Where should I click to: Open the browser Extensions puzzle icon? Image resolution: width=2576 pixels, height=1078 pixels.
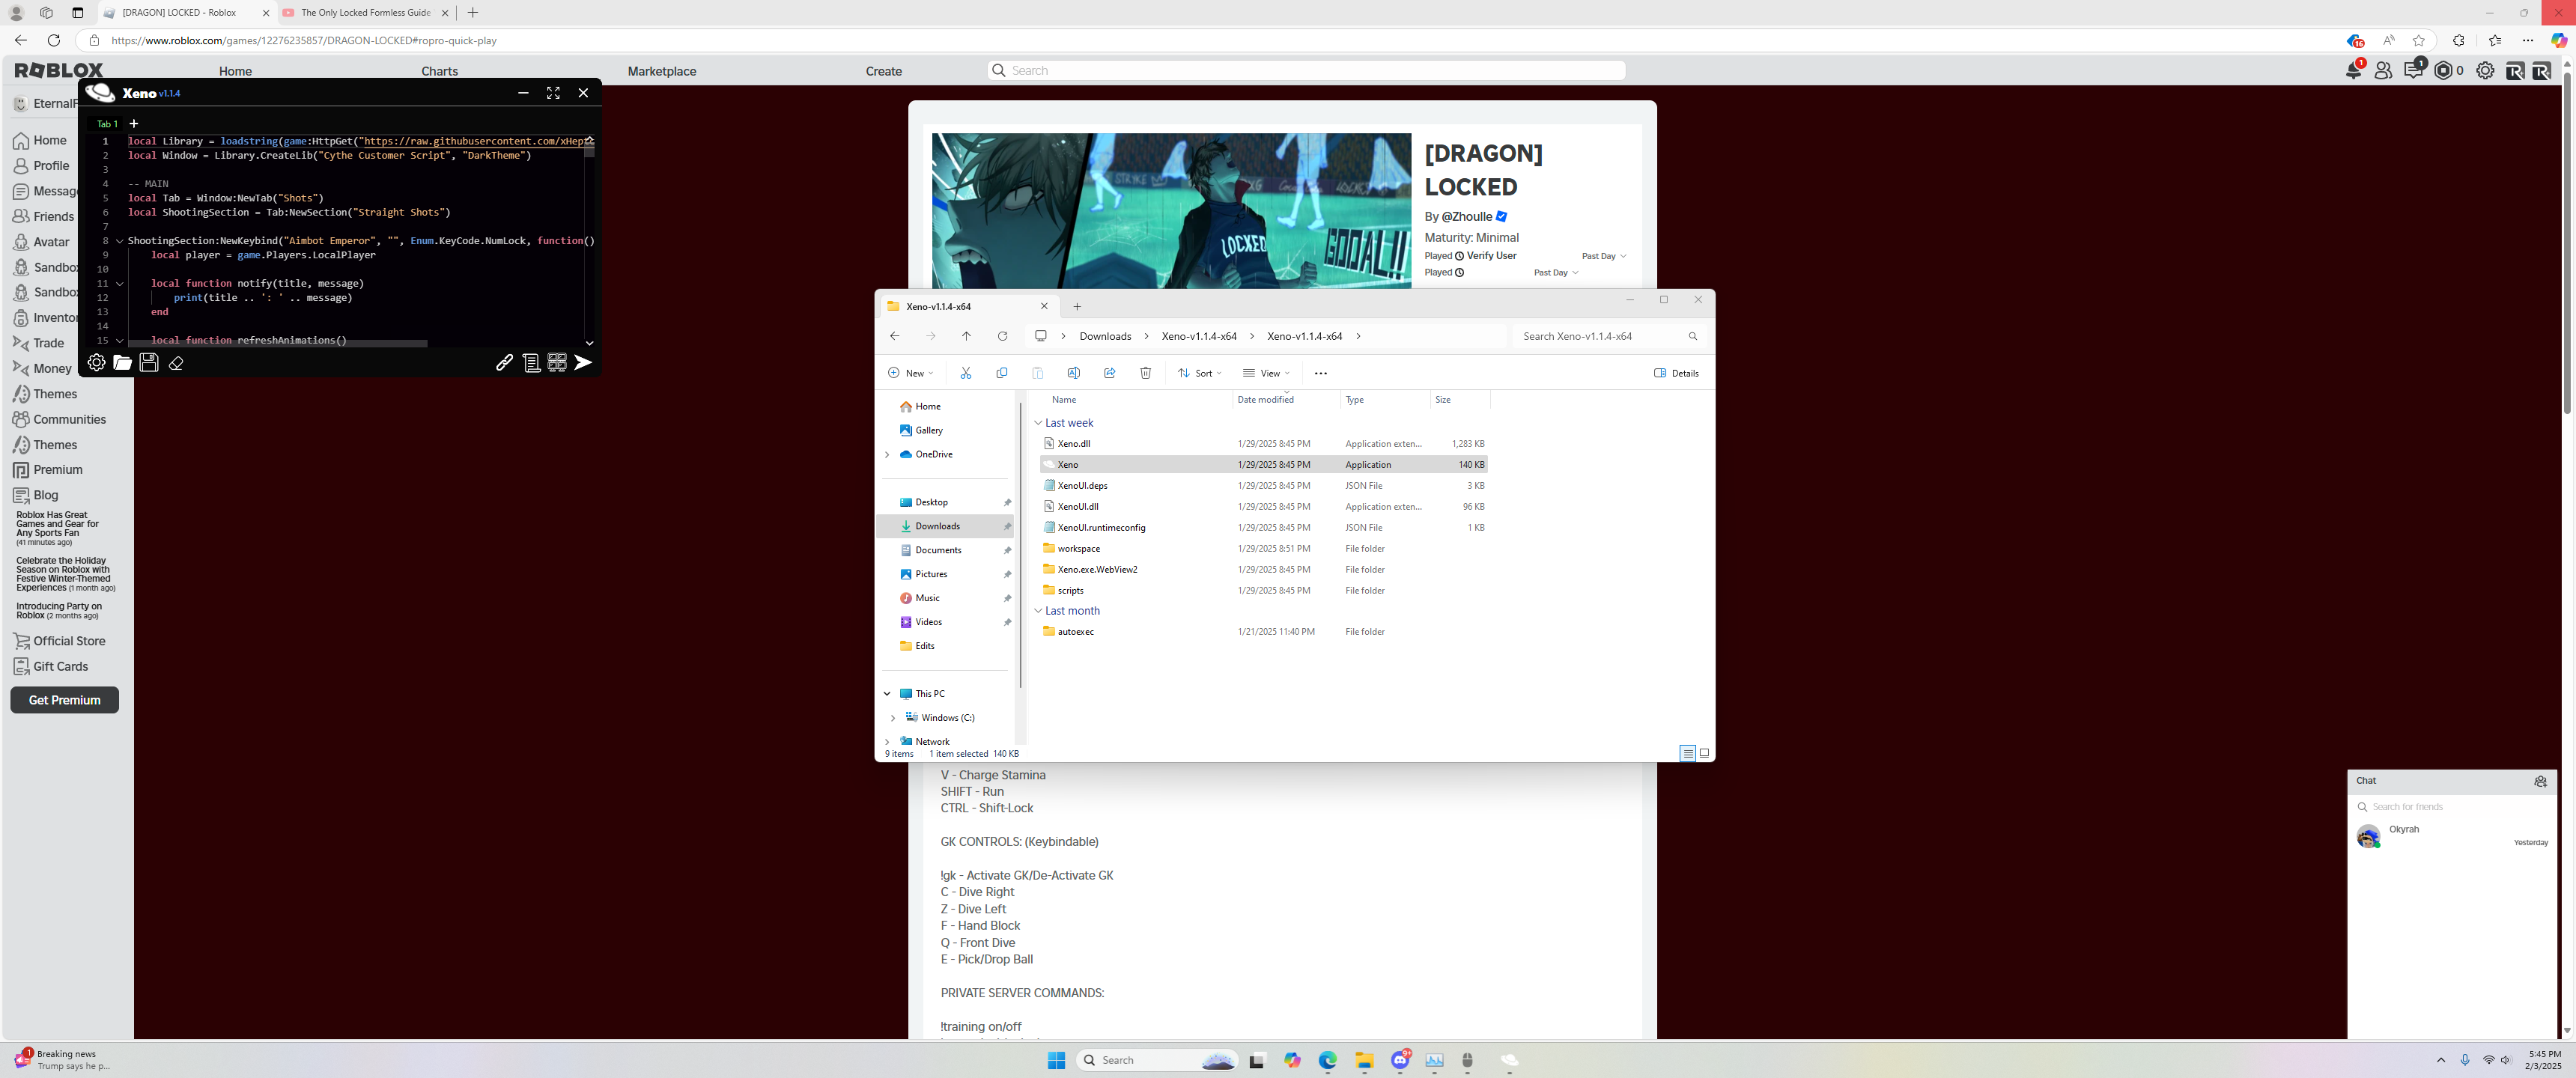click(2459, 40)
